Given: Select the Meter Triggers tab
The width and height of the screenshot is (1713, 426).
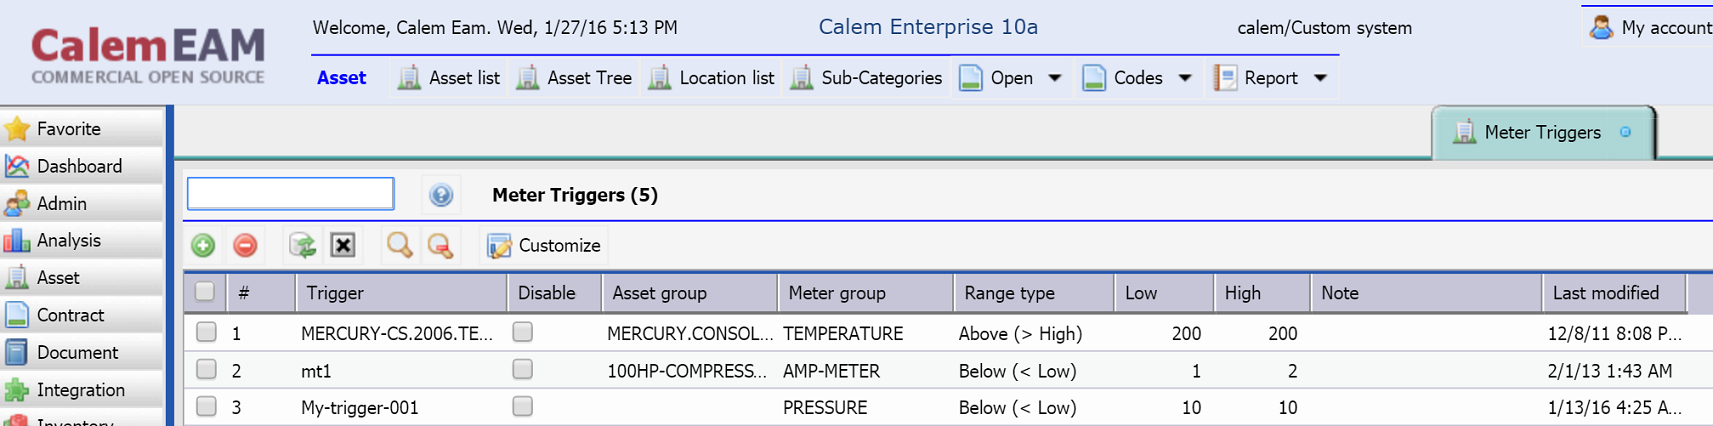Looking at the screenshot, I should (1542, 132).
